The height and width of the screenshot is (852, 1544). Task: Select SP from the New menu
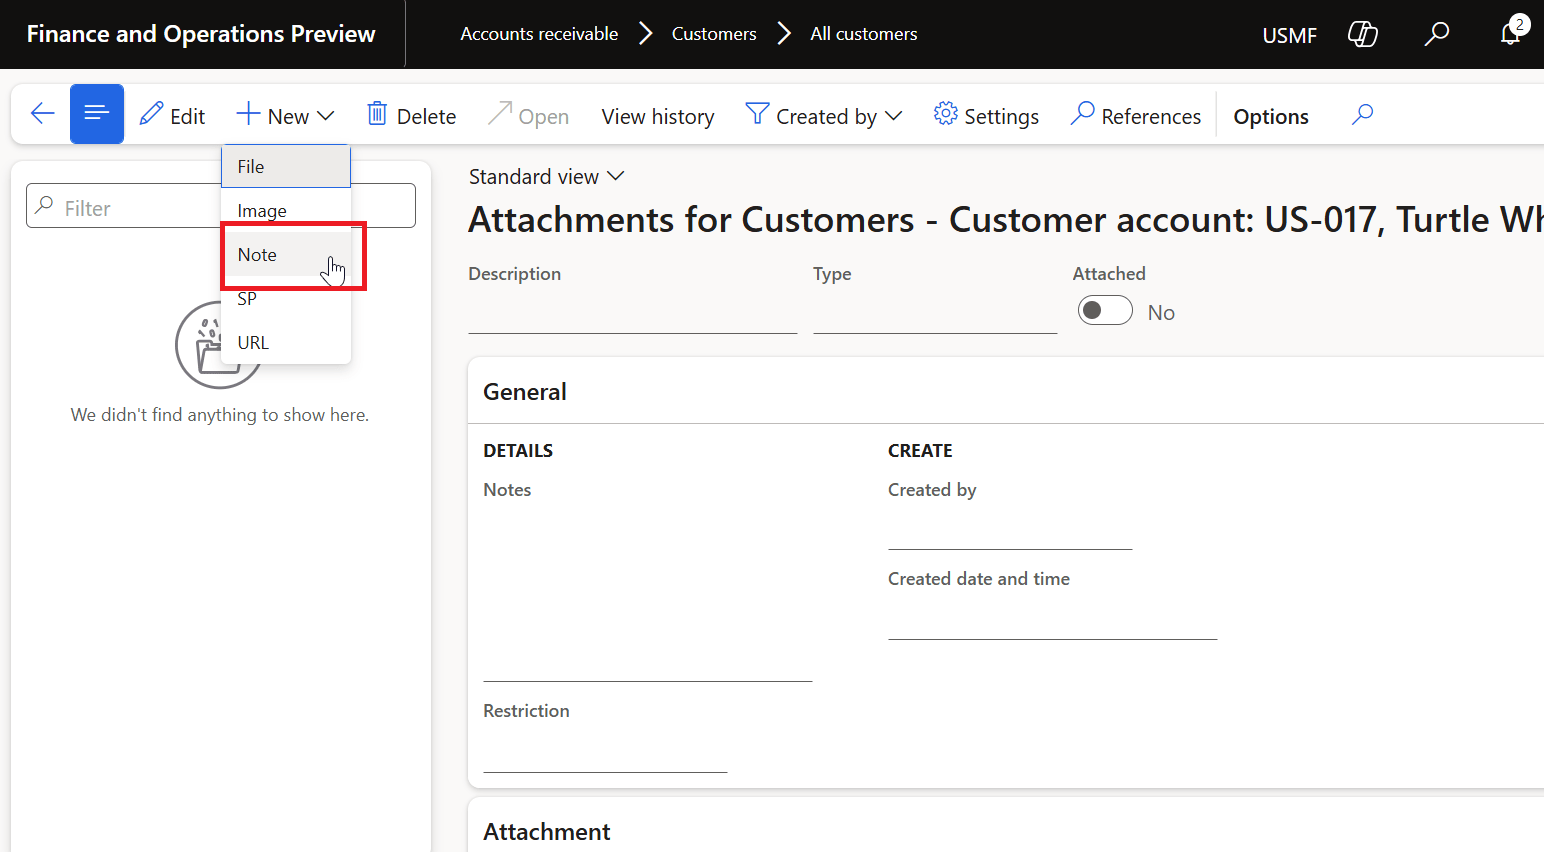(286, 299)
